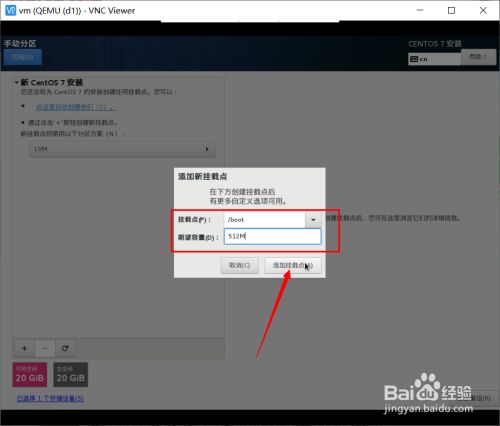Click the Help button at top right
This screenshot has height=426, width=500.
[x=478, y=57]
